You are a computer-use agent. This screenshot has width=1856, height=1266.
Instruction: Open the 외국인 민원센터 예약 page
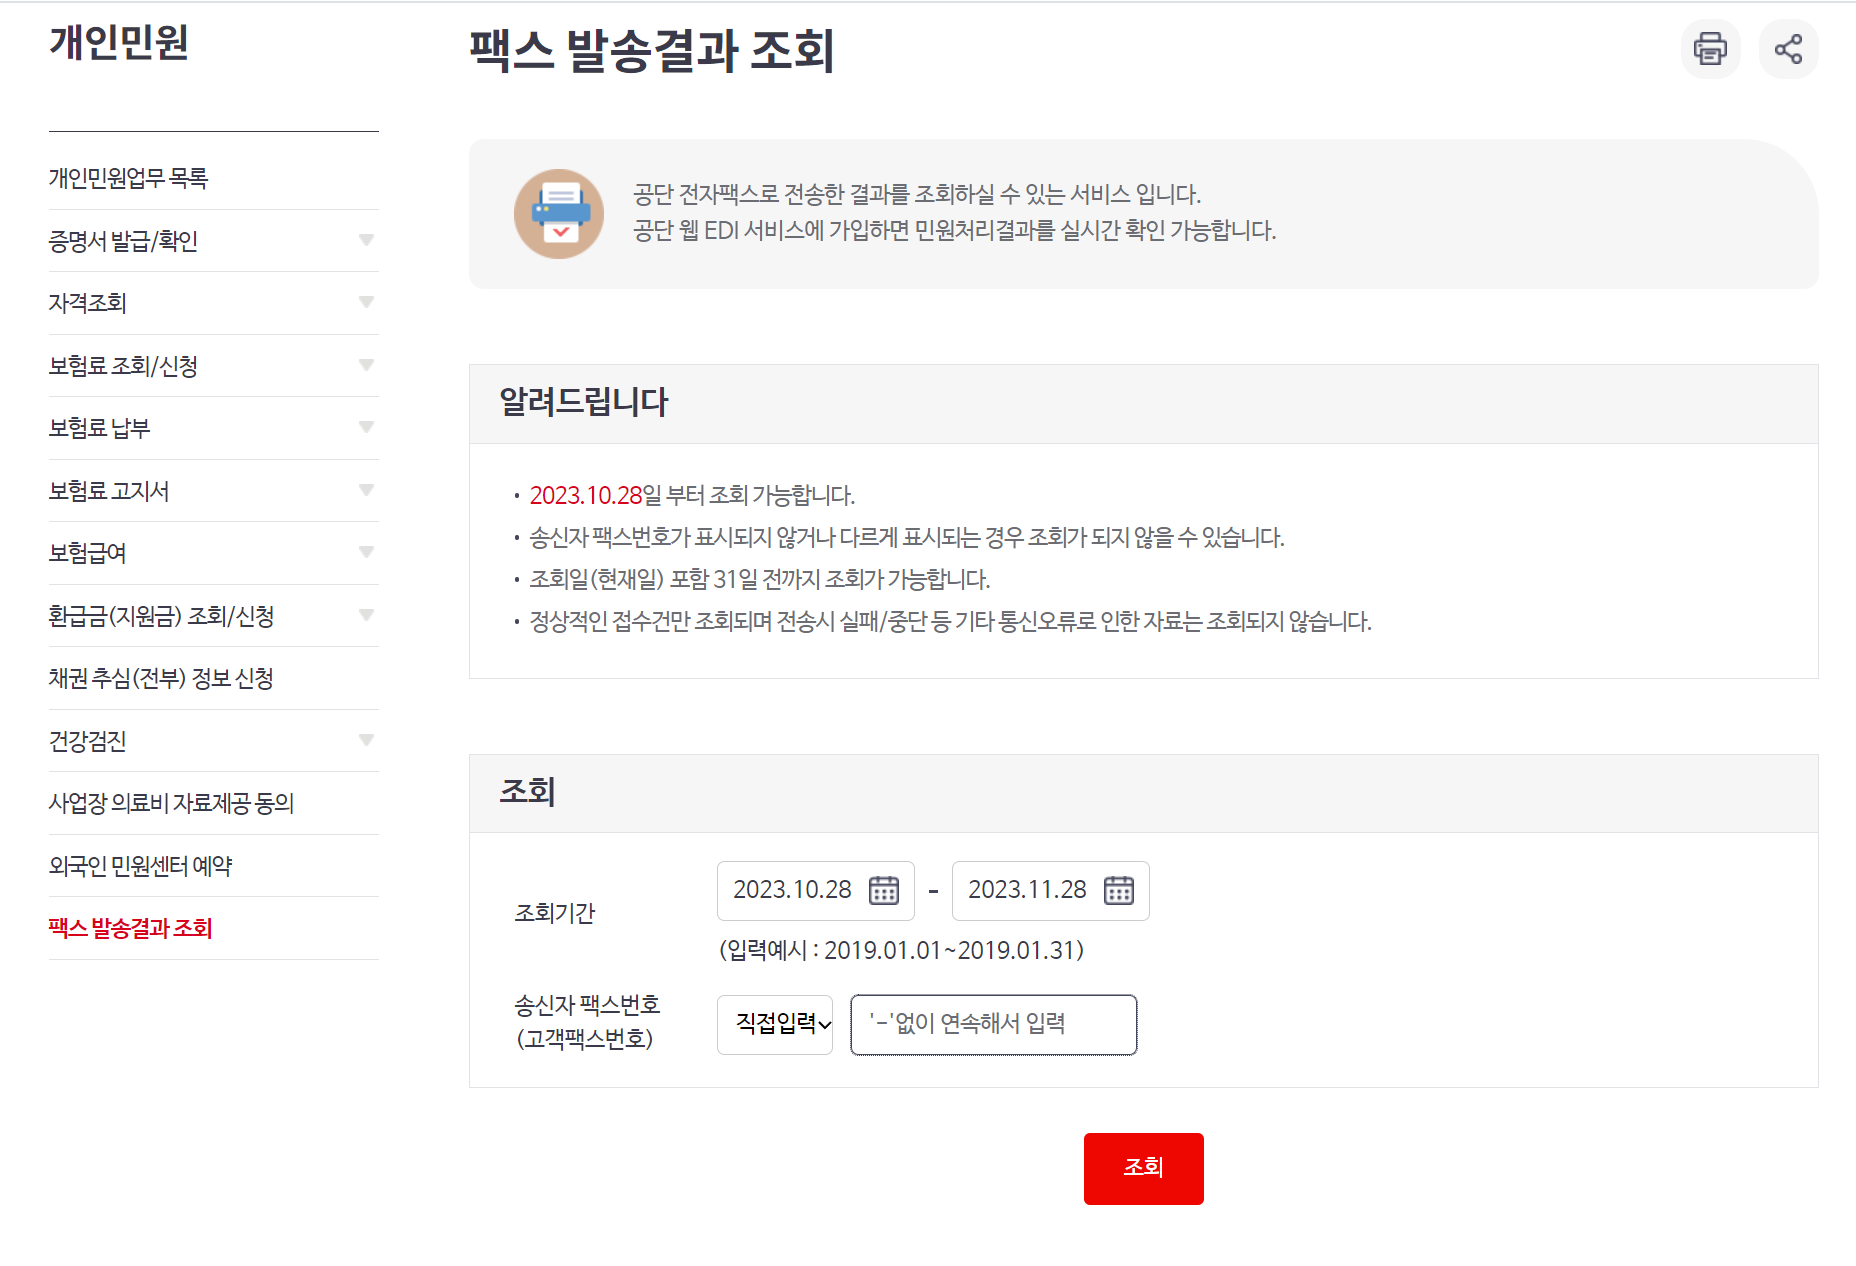coord(141,866)
